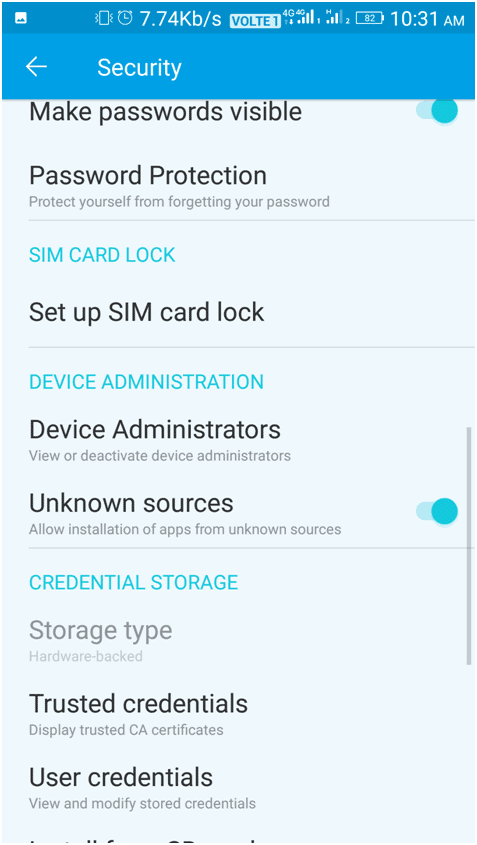Tap the SIM 2 signal bars
Screen dimensions: 477x845
pyautogui.click(x=338, y=18)
